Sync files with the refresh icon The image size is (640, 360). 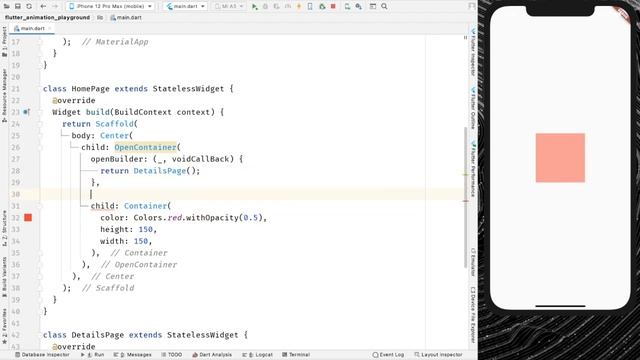click(29, 6)
